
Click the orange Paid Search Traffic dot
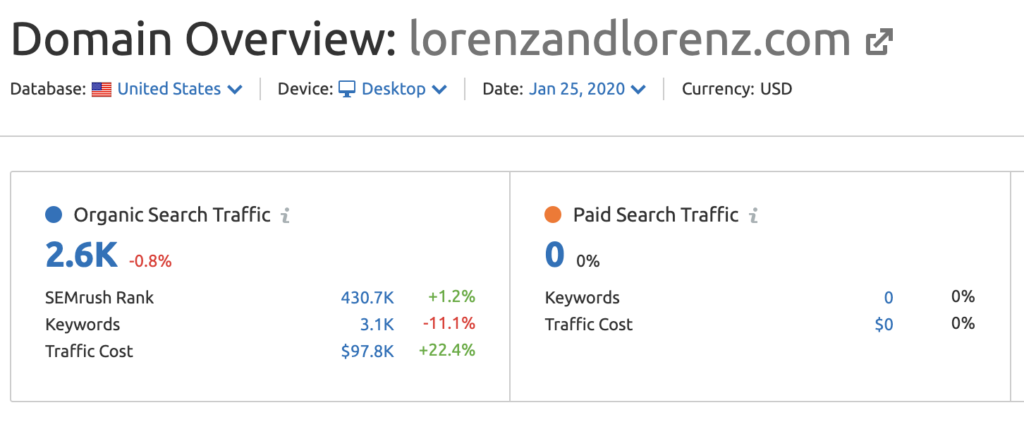pos(553,214)
